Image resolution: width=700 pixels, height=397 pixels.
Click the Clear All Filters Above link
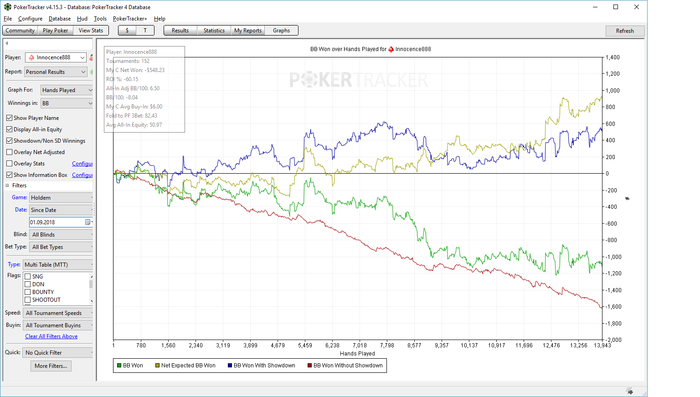pos(51,336)
